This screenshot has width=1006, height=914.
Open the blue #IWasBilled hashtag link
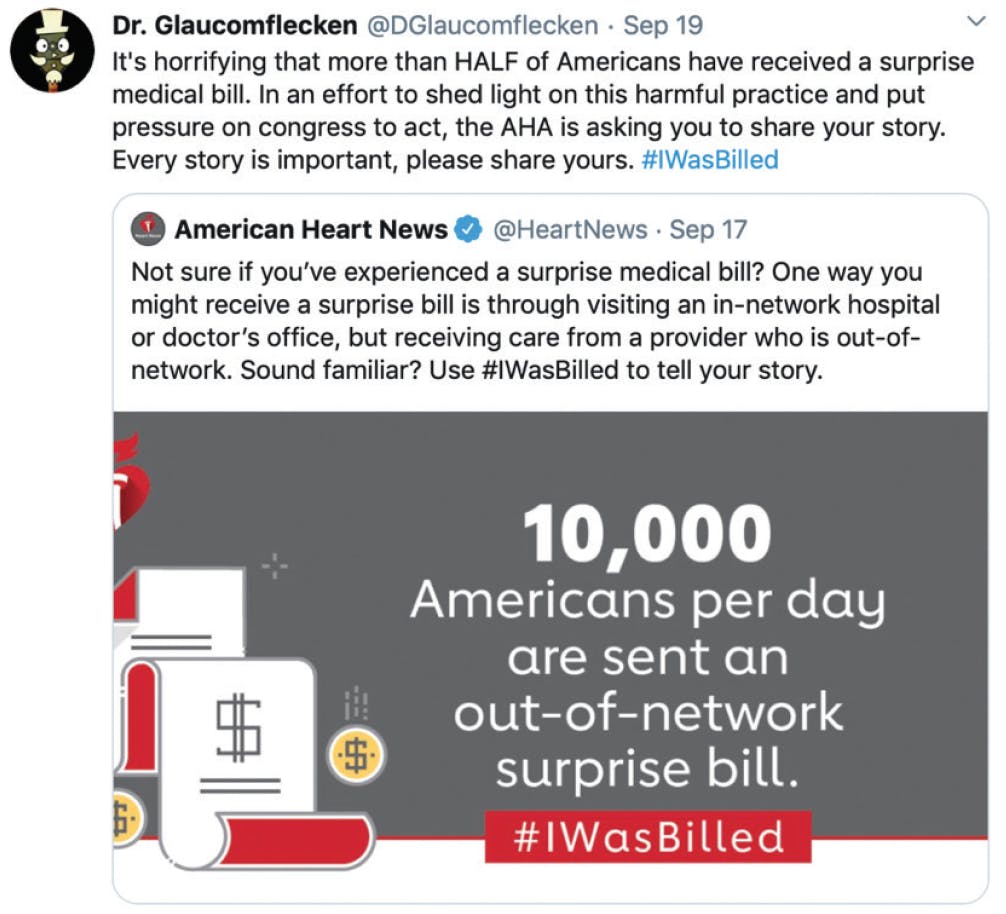(709, 160)
